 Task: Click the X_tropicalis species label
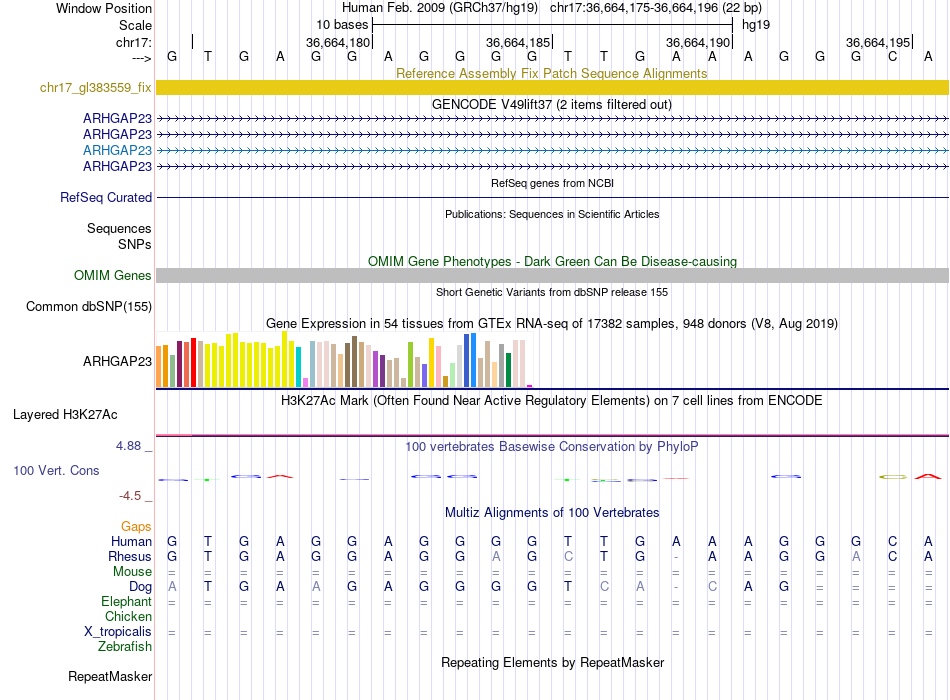pyautogui.click(x=118, y=632)
